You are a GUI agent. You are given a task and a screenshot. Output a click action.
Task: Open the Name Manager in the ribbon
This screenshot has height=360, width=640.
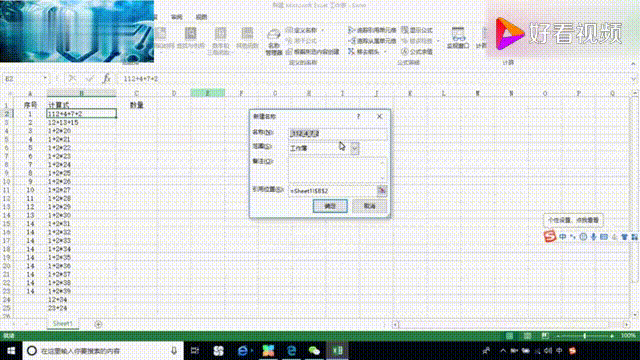(273, 42)
